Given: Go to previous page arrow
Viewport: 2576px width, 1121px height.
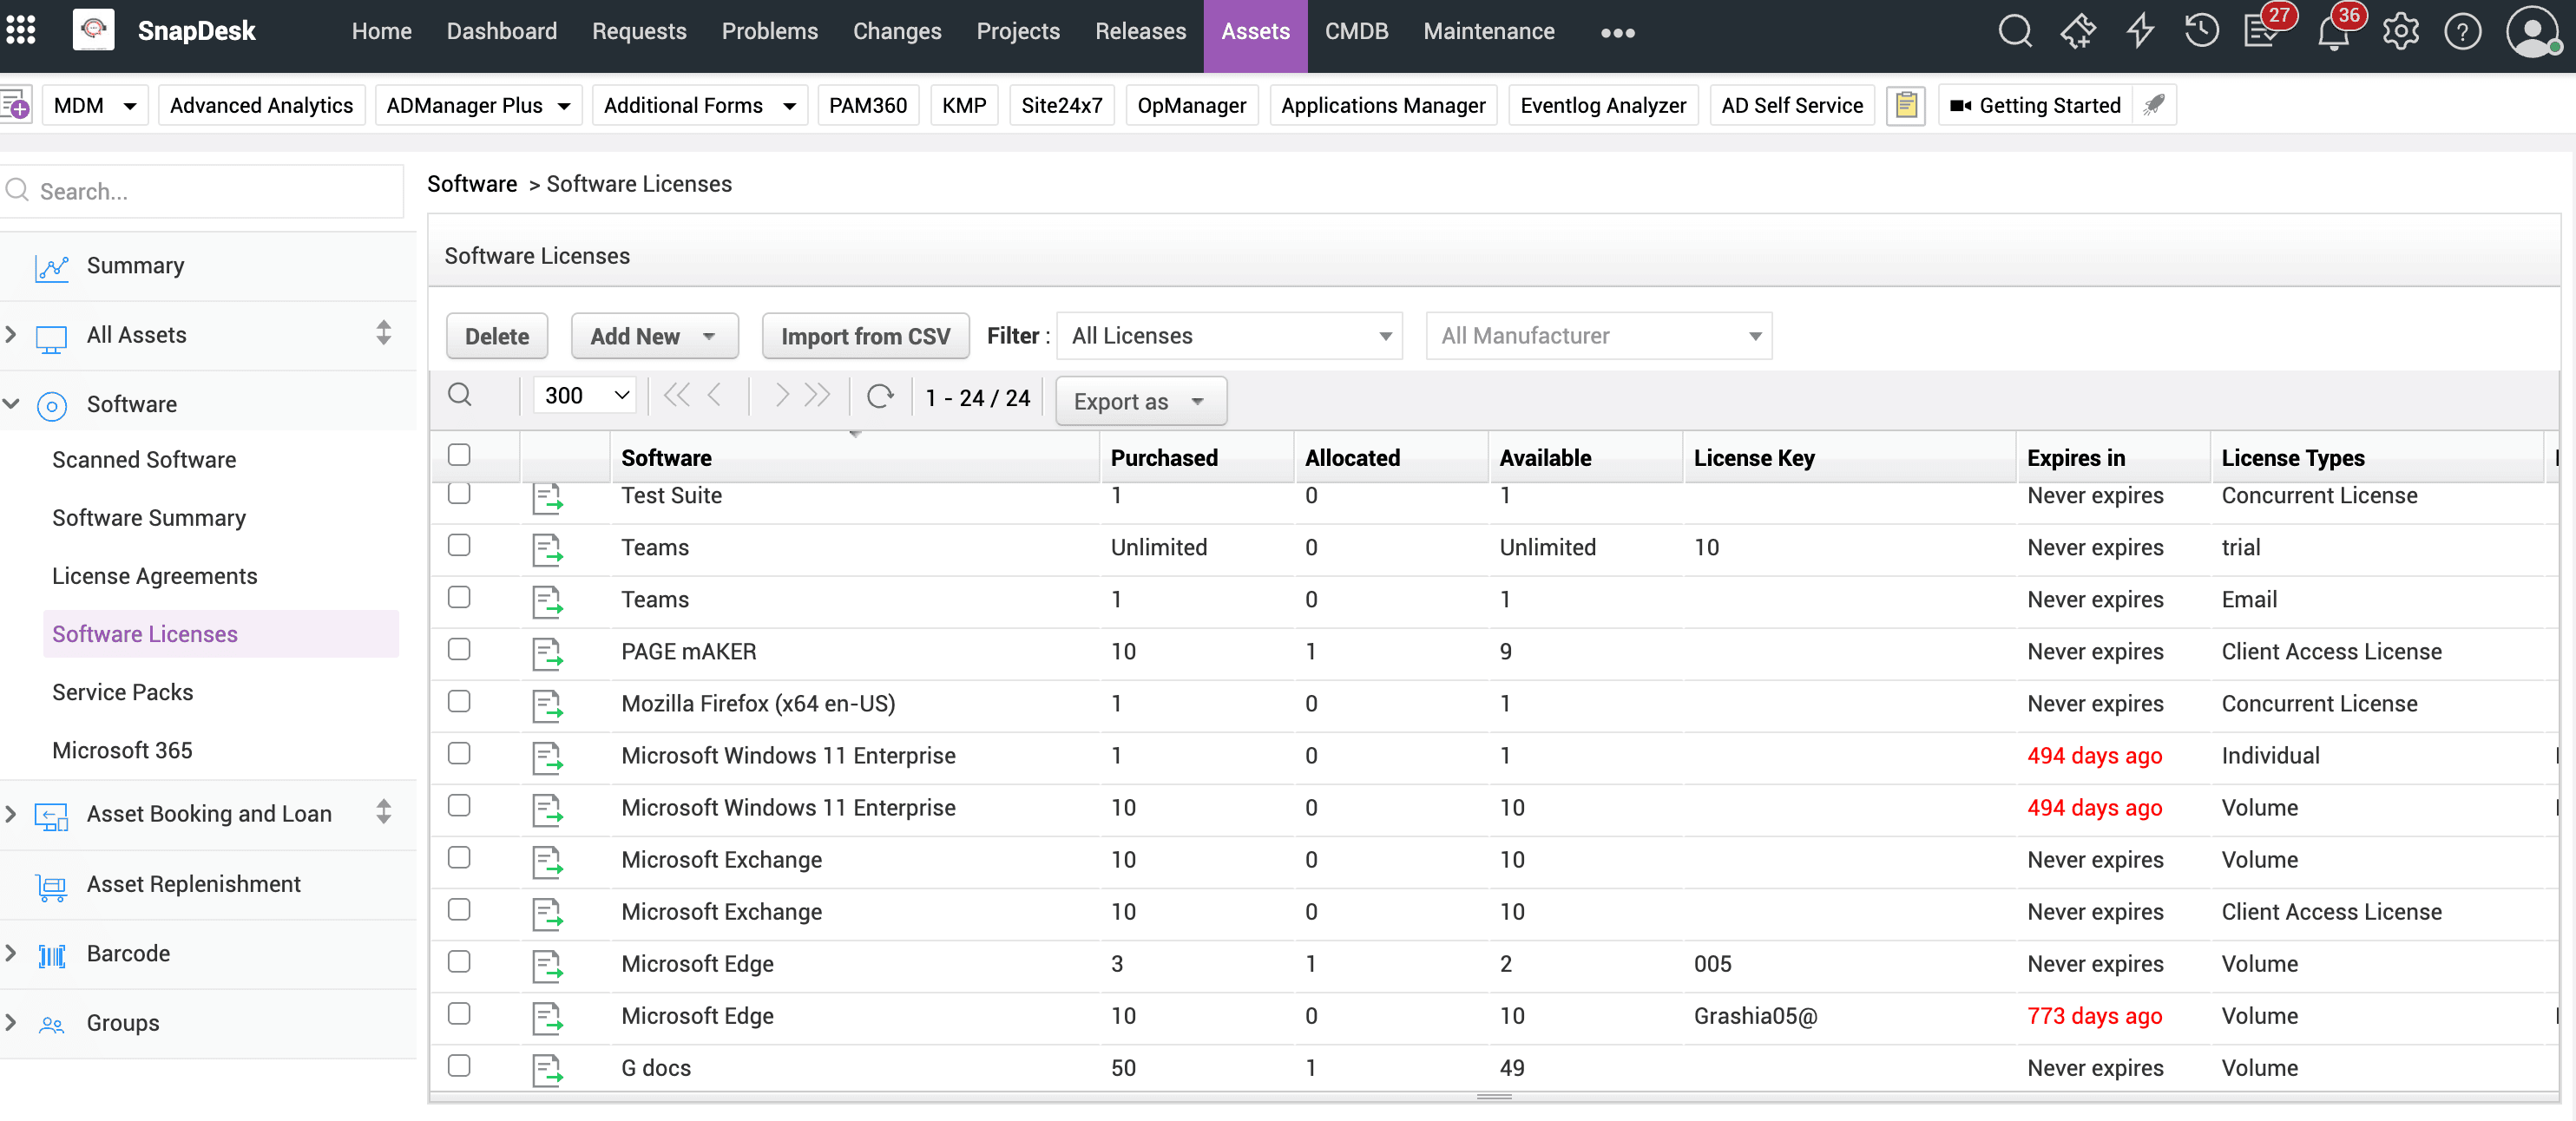Looking at the screenshot, I should [x=715, y=395].
